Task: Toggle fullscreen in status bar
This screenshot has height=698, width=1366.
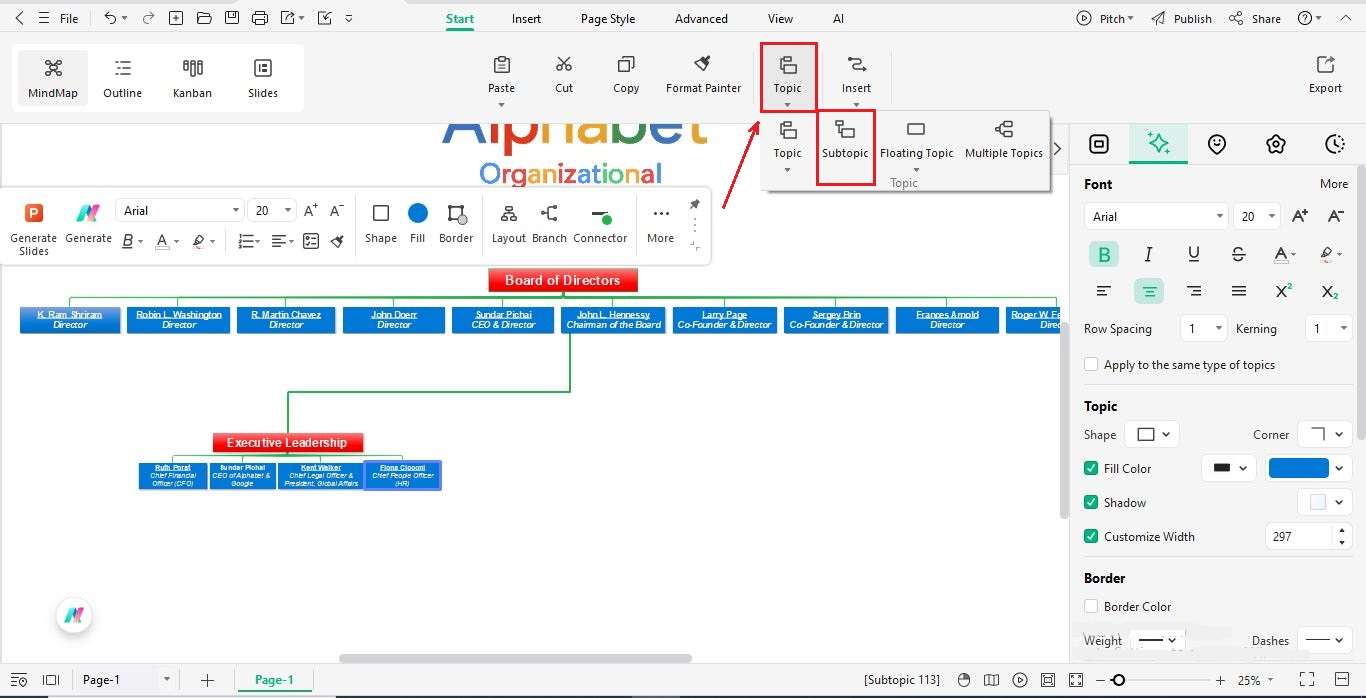Action: [x=1306, y=680]
